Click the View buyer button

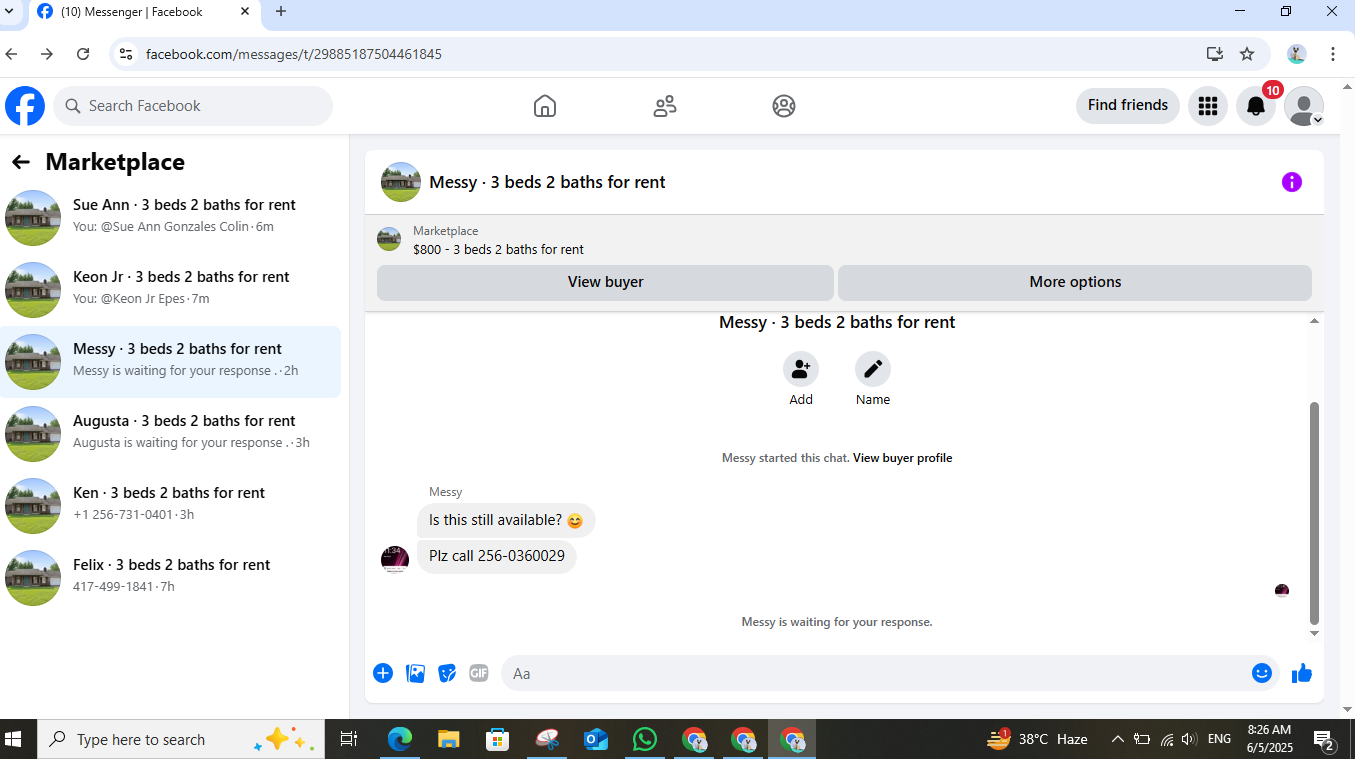[605, 282]
